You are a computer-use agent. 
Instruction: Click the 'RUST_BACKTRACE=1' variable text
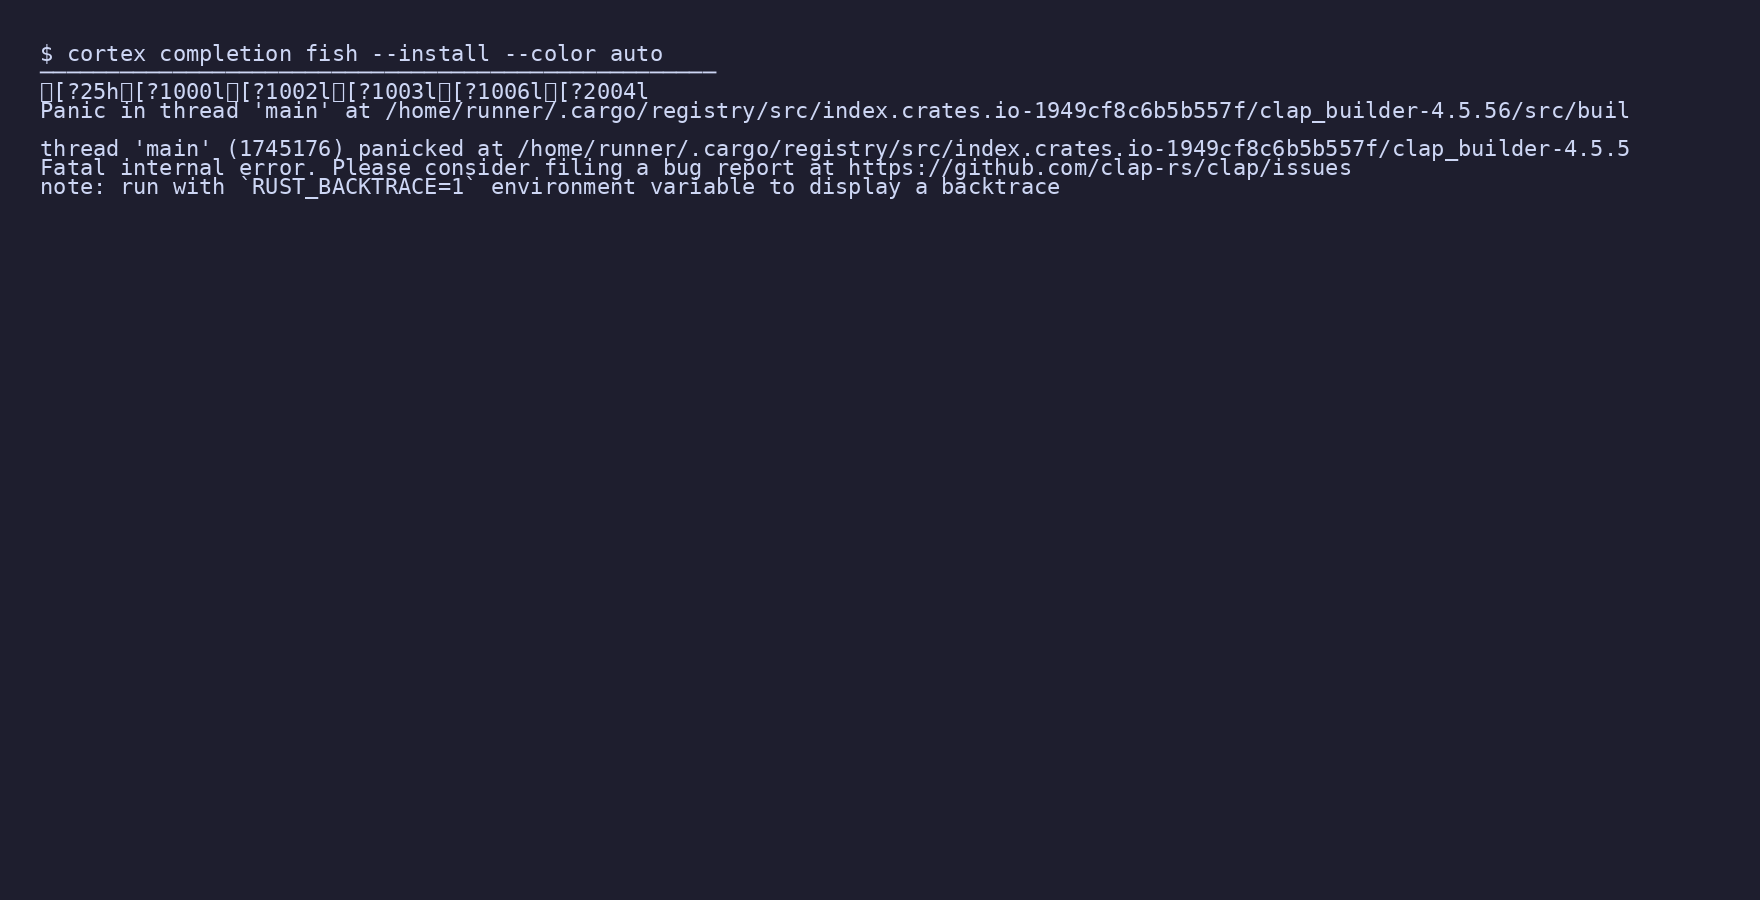[358, 187]
